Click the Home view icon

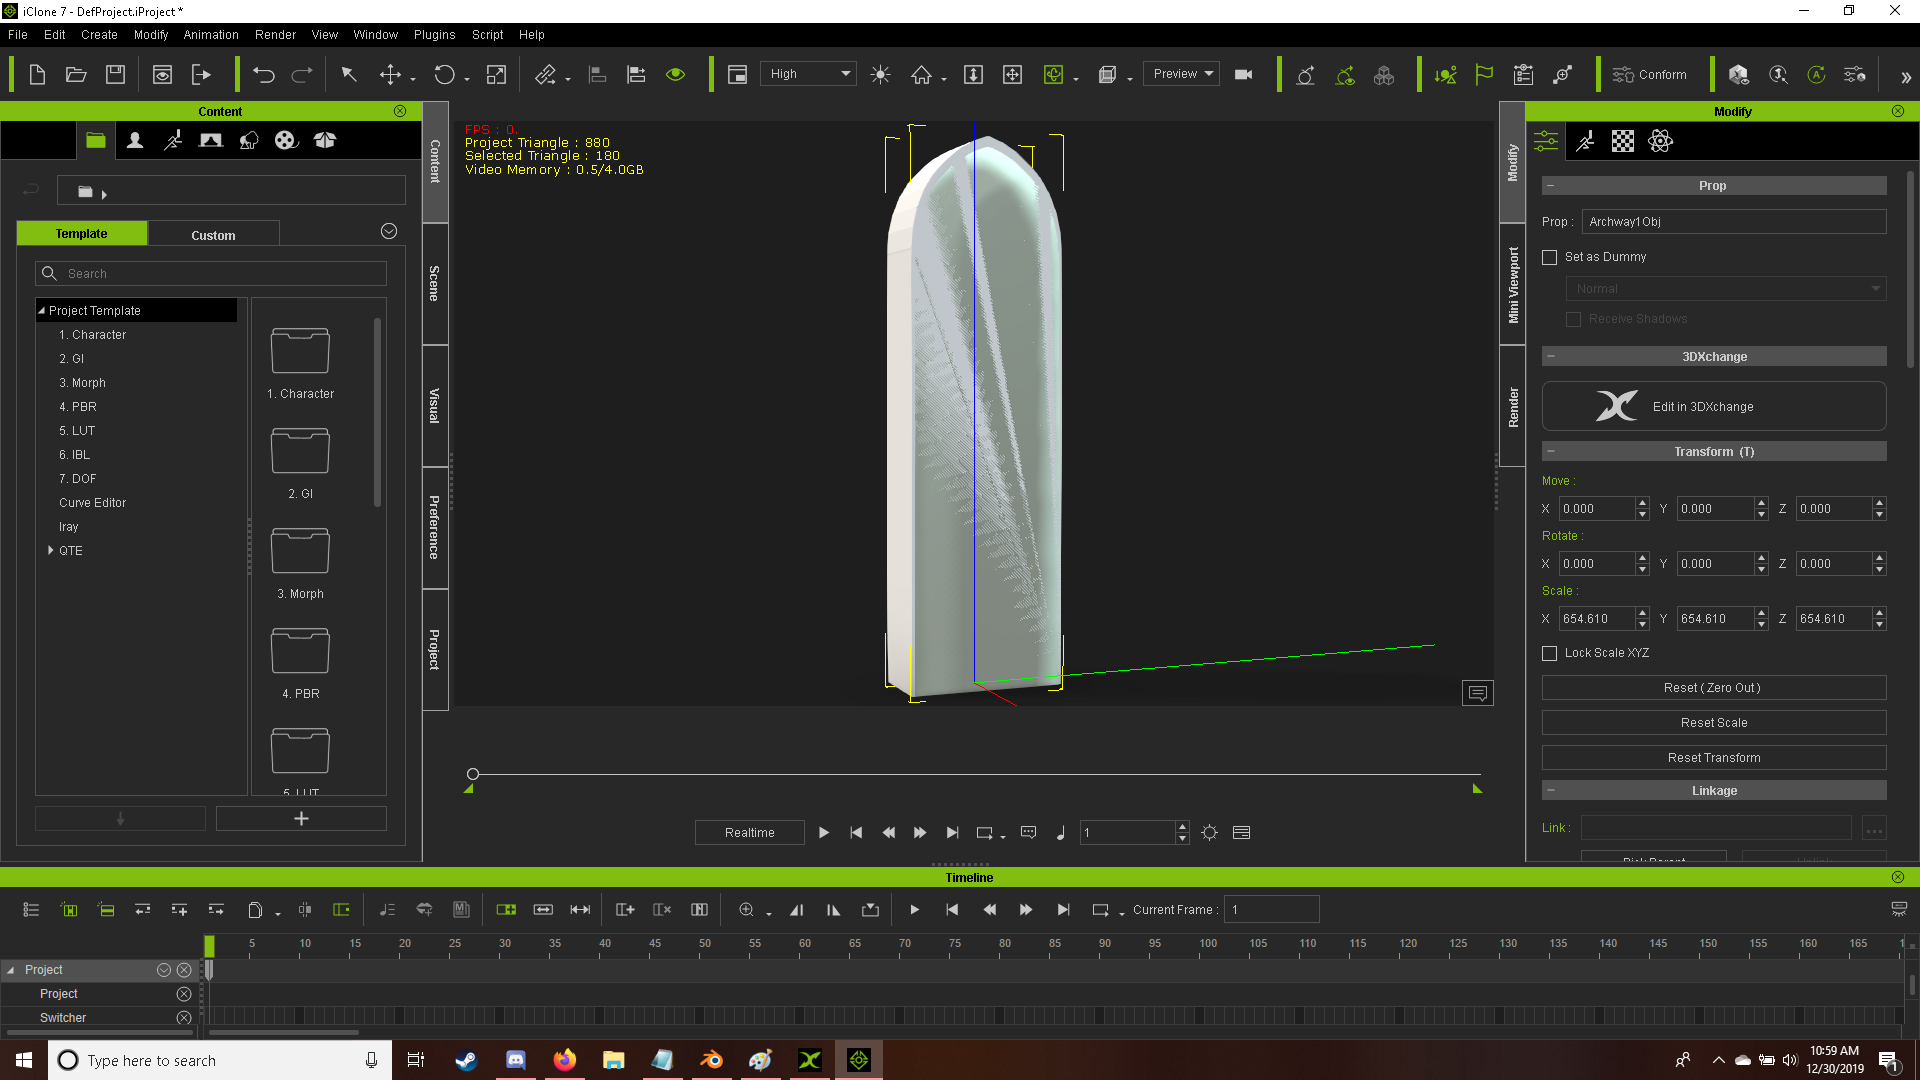click(921, 75)
